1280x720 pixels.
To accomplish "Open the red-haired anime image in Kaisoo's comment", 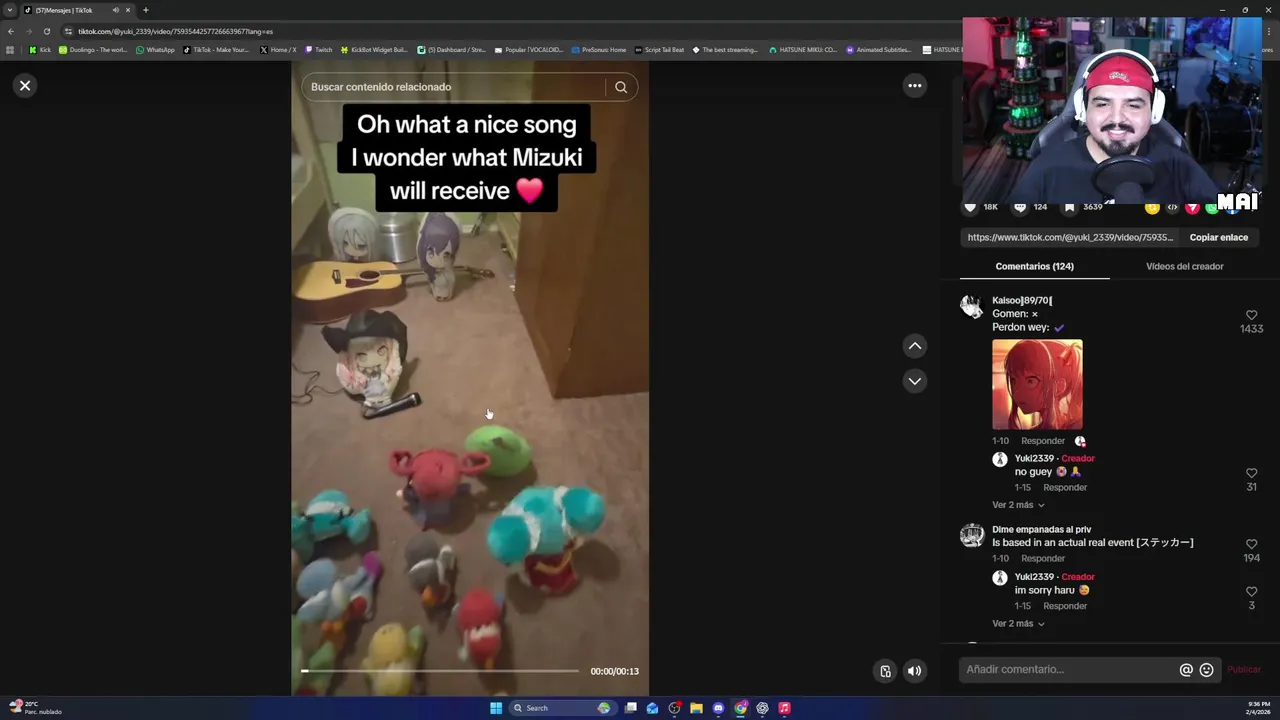I will (x=1037, y=384).
